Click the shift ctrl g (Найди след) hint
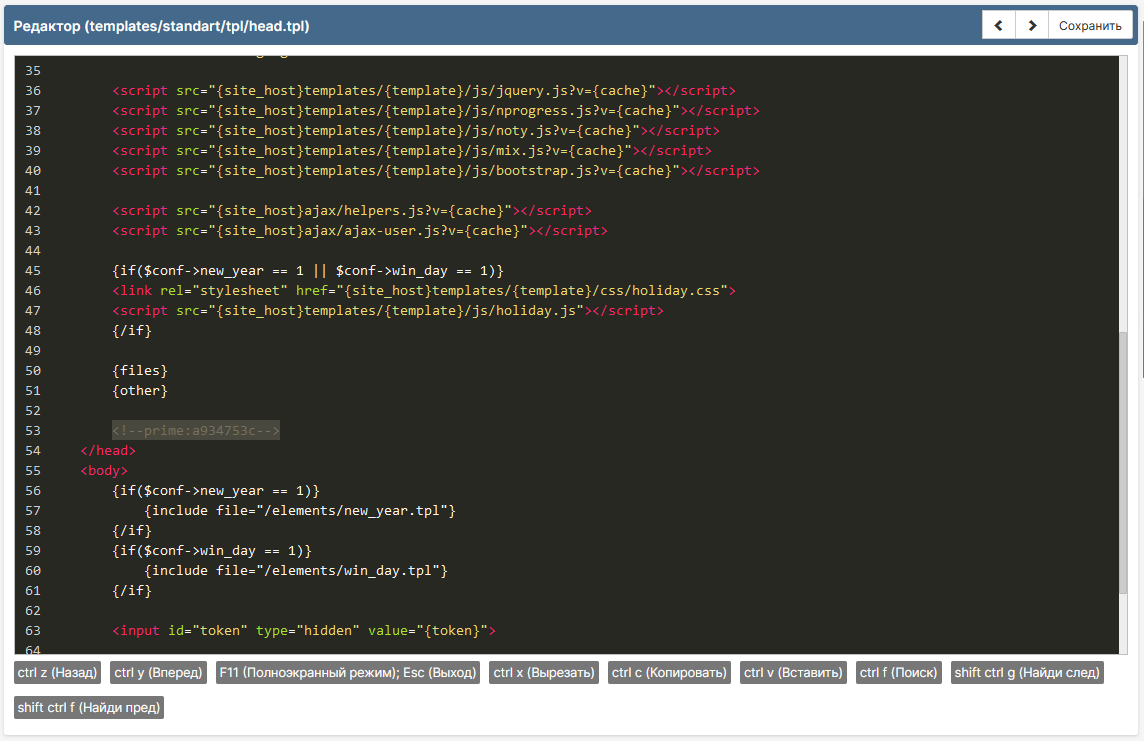 (1027, 672)
